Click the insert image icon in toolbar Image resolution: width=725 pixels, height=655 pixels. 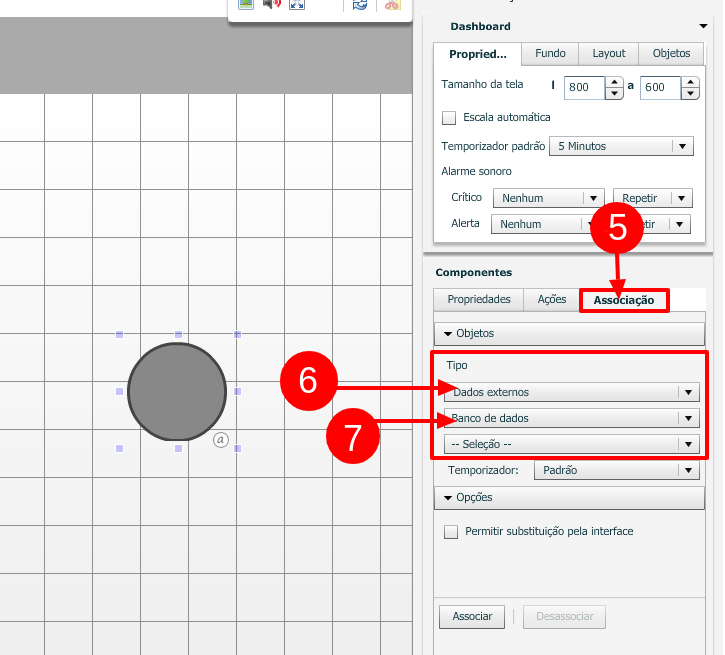click(246, 4)
